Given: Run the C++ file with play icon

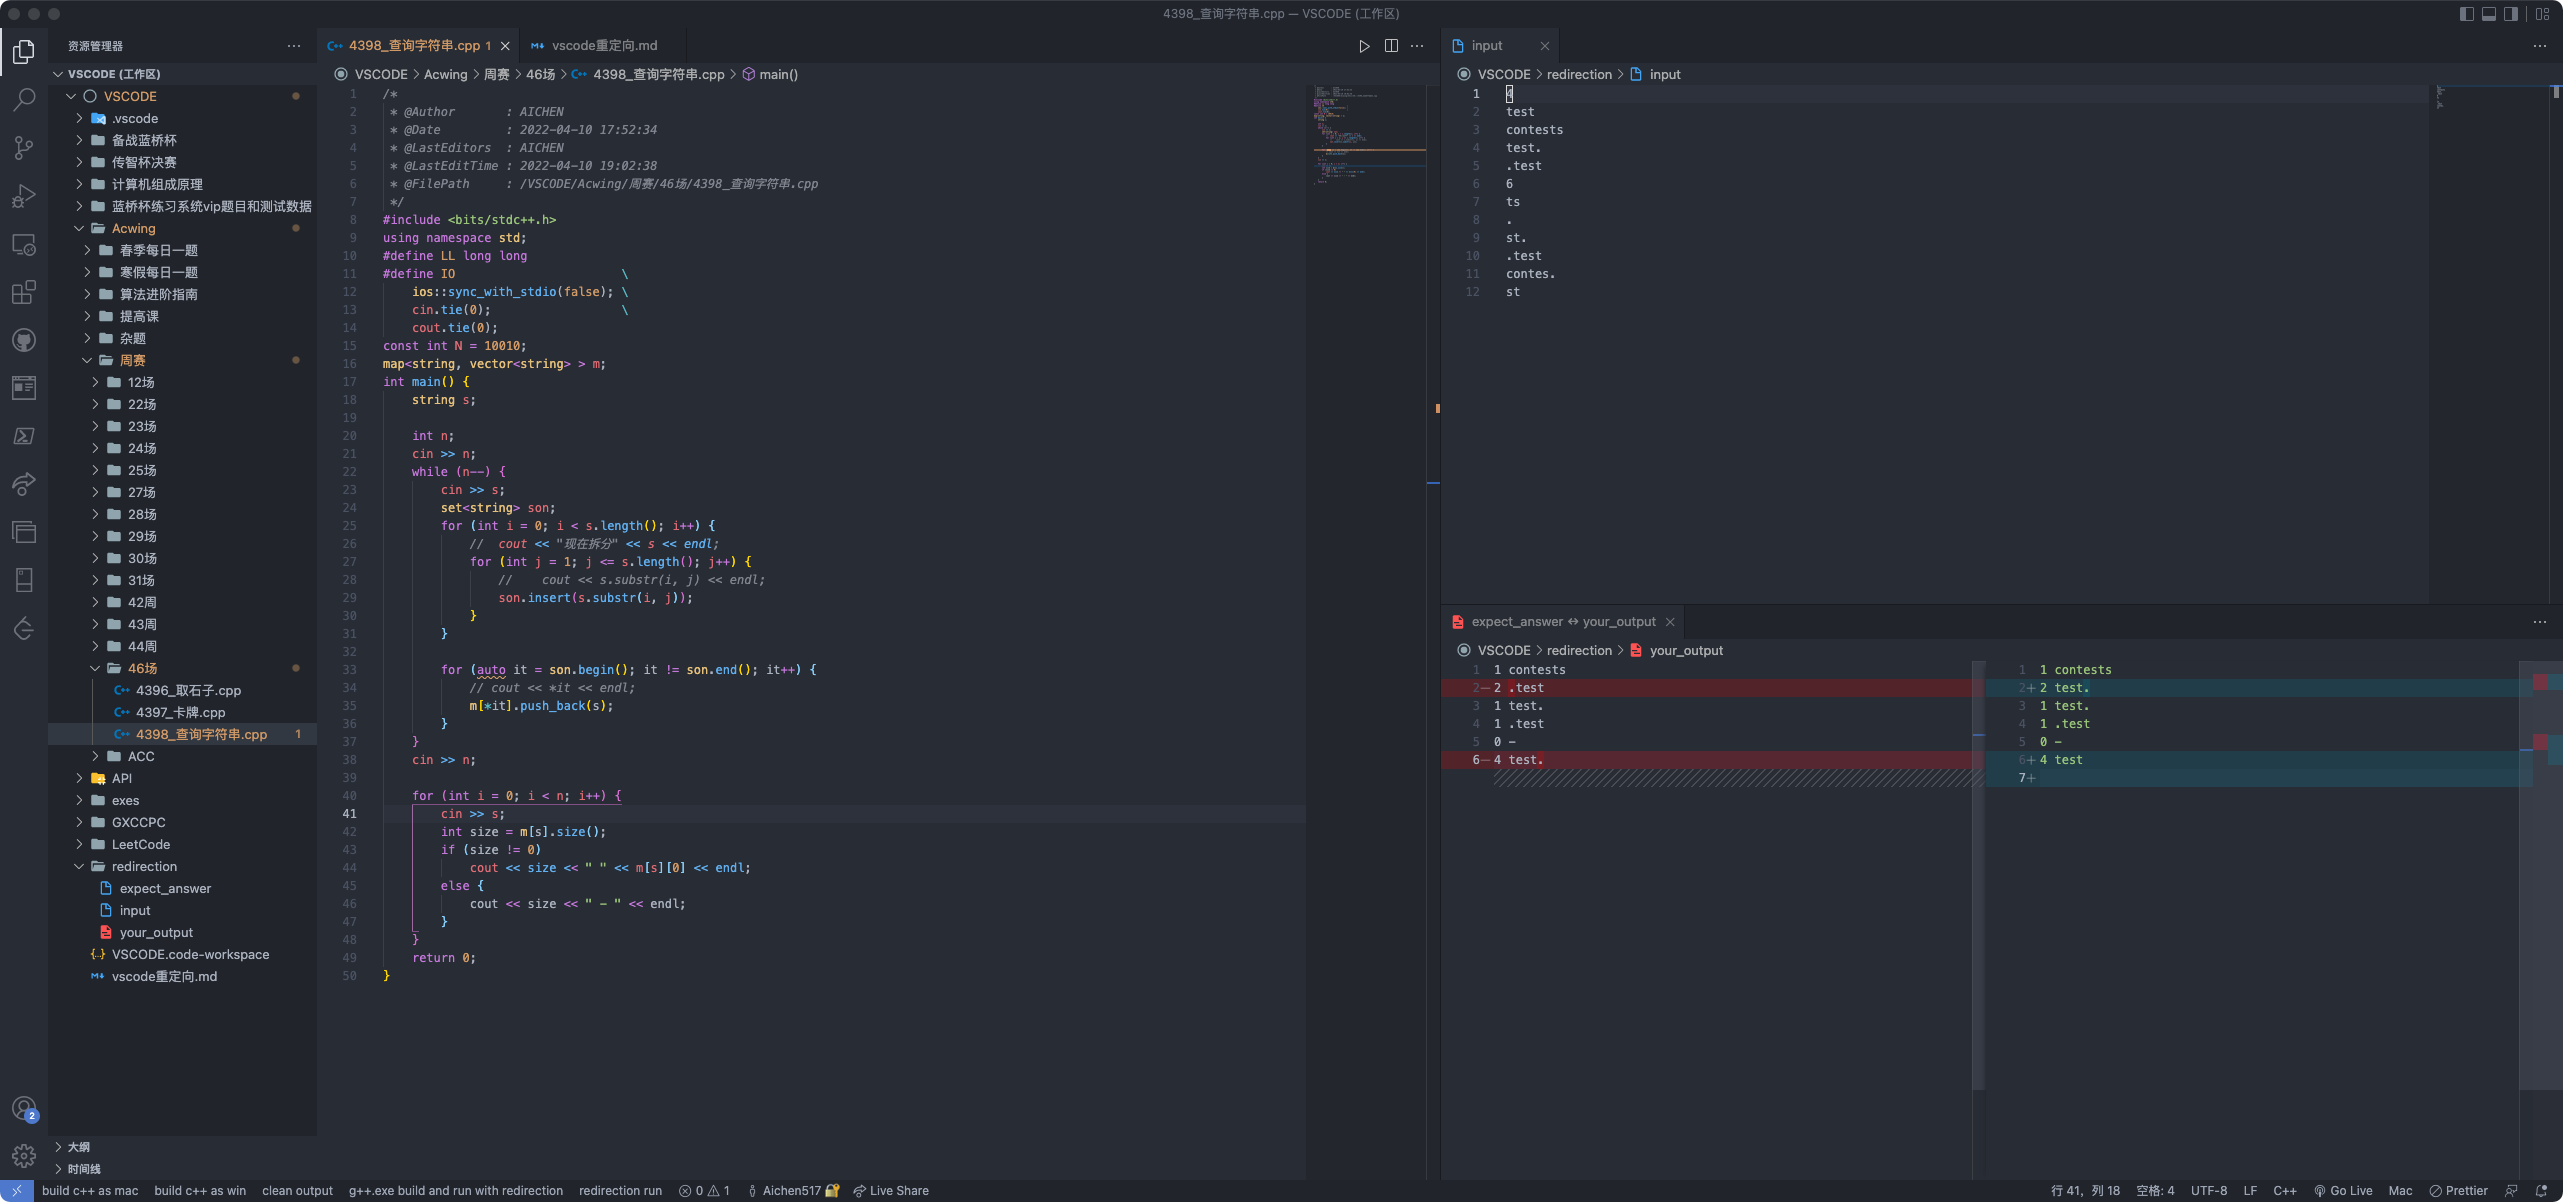Looking at the screenshot, I should click(x=1364, y=46).
